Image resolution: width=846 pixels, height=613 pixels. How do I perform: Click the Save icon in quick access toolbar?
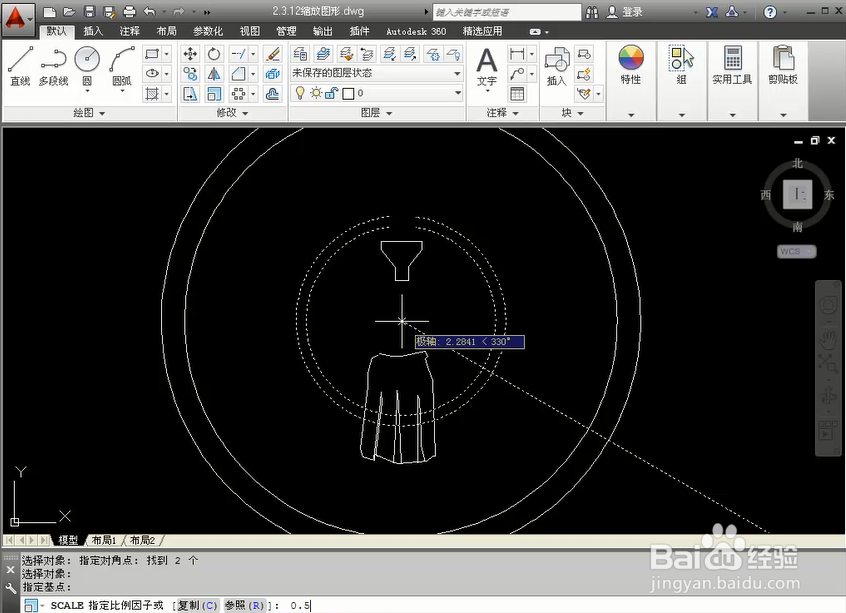(89, 11)
